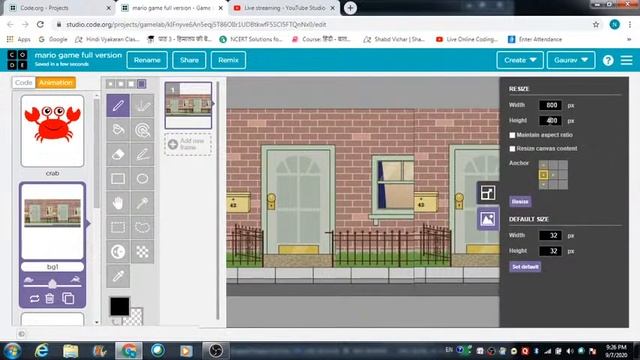Select frame 1 thumbnail in frame list
Viewport: 640px width, 360px height.
pos(188,105)
